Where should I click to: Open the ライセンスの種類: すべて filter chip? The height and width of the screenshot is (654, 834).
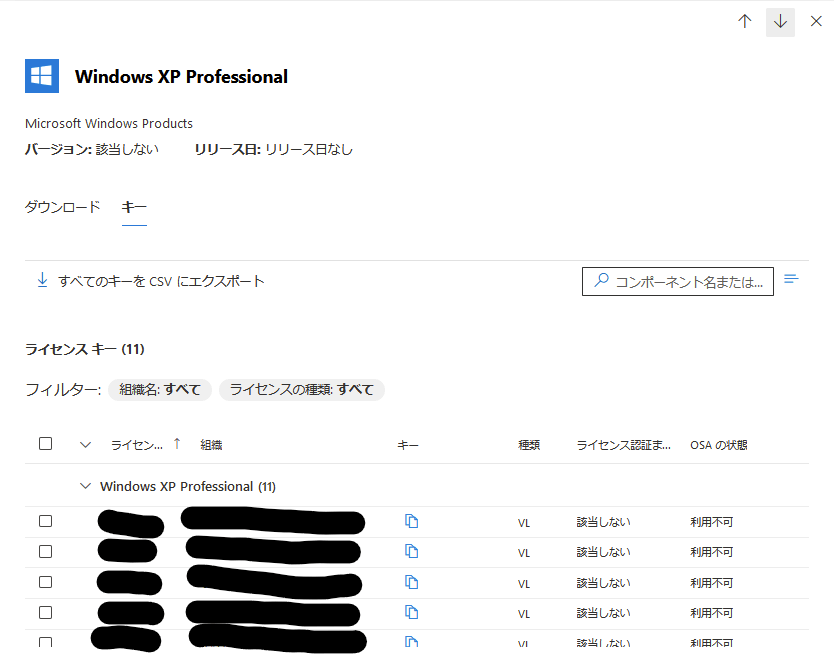click(x=302, y=390)
